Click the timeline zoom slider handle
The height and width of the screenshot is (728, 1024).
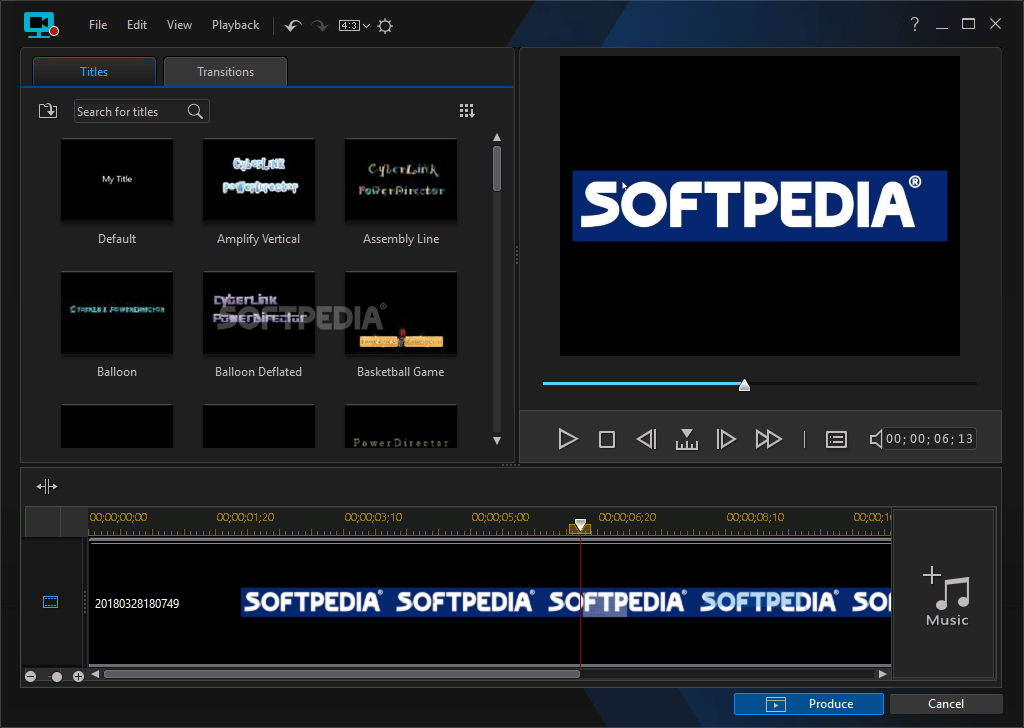57,676
